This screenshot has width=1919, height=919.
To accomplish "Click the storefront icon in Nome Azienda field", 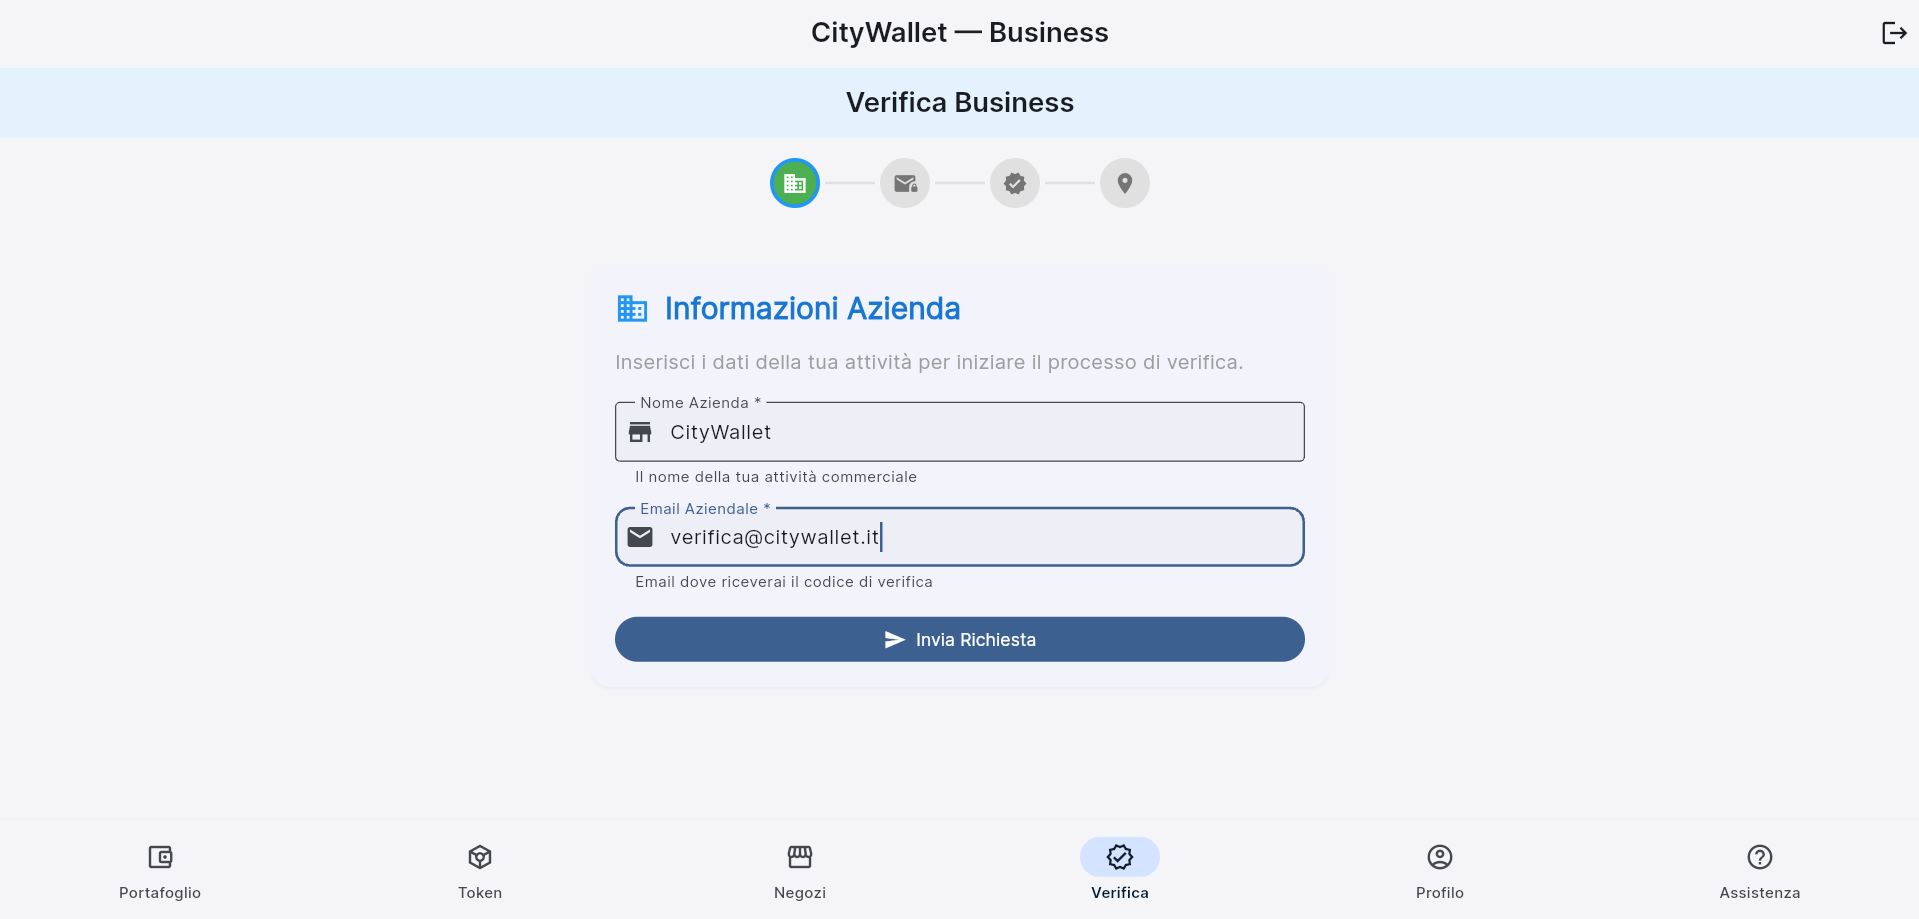I will click(x=640, y=431).
